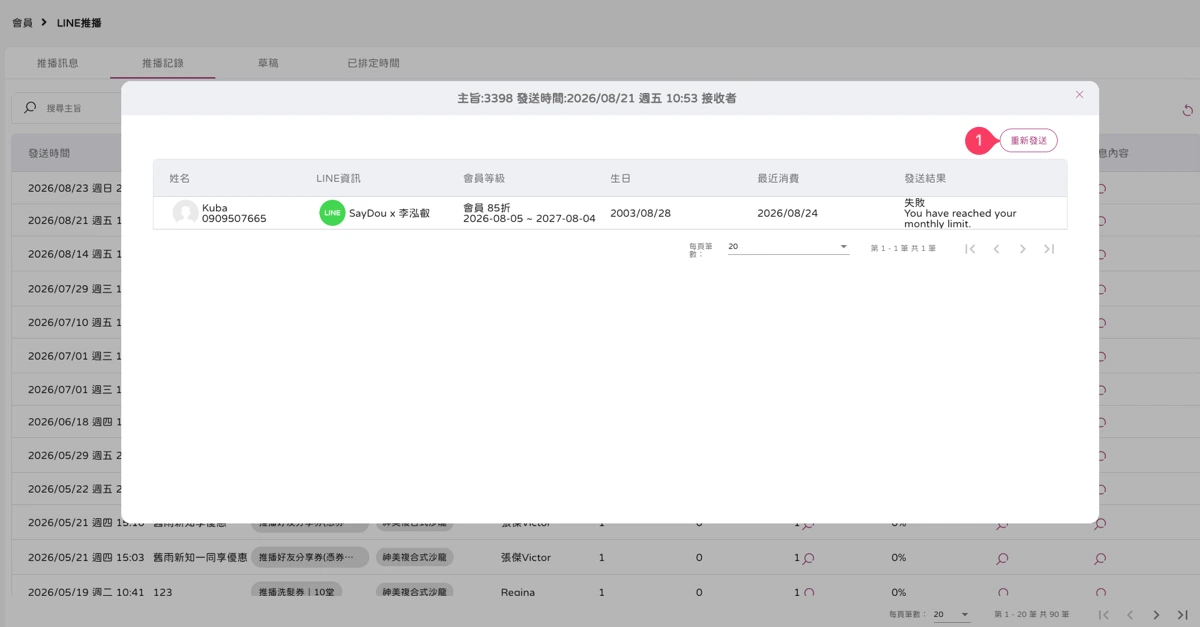This screenshot has width=1200, height=627.
Task: Click magnifier after 0% in 2026/05/21 15:03 row
Action: (x=1002, y=558)
